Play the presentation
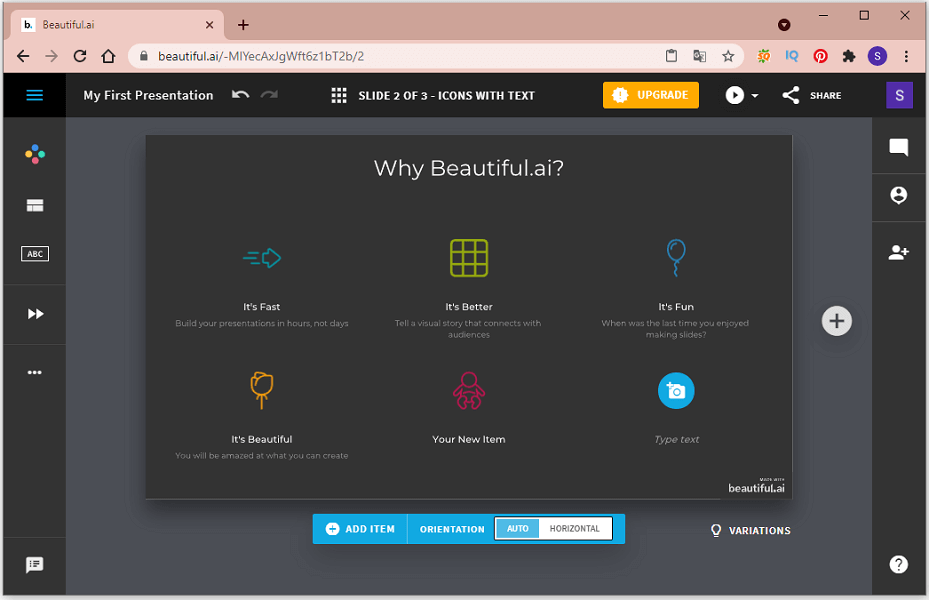This screenshot has height=600, width=929. [735, 95]
